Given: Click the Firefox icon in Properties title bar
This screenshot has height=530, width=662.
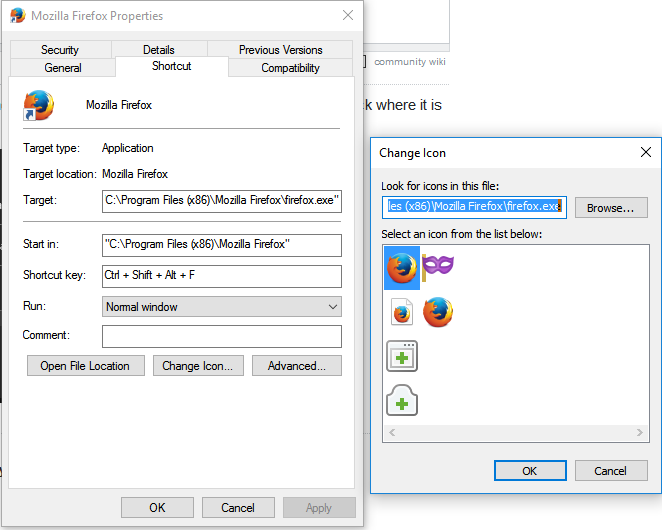Looking at the screenshot, I should coord(18,16).
